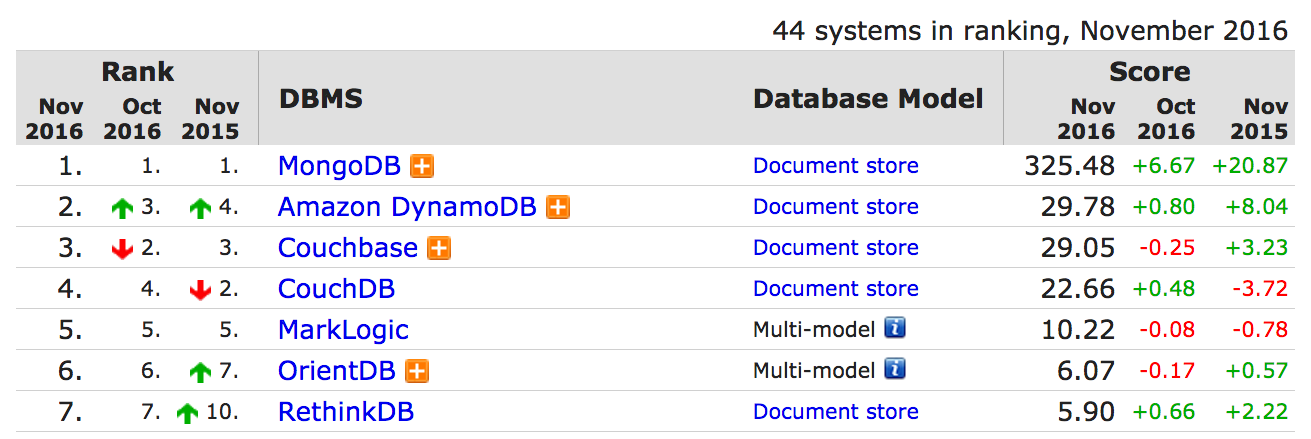
Task: Click Couchbase score 29.05
Action: (1077, 248)
